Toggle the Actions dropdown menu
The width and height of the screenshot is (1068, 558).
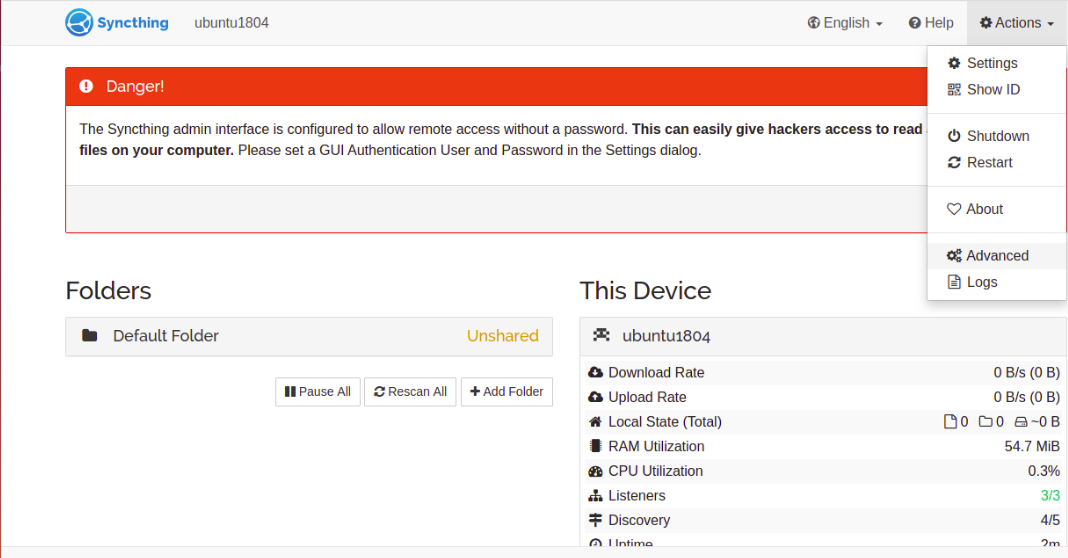1017,23
